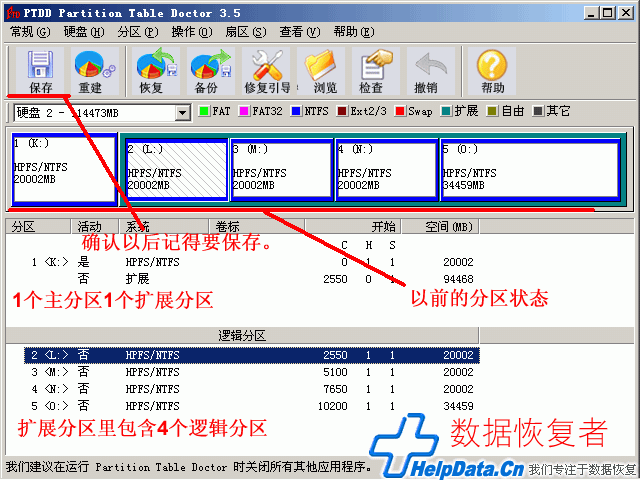
Task: Select logical partition row 4 <N:>
Action: coord(252,389)
